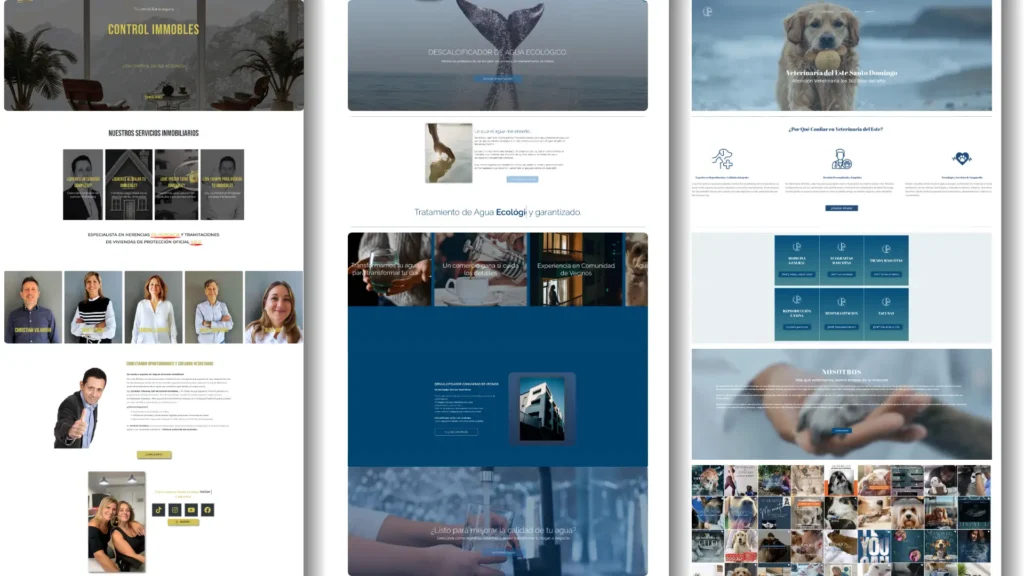Click the blue button in the Nosotros section

[841, 431]
